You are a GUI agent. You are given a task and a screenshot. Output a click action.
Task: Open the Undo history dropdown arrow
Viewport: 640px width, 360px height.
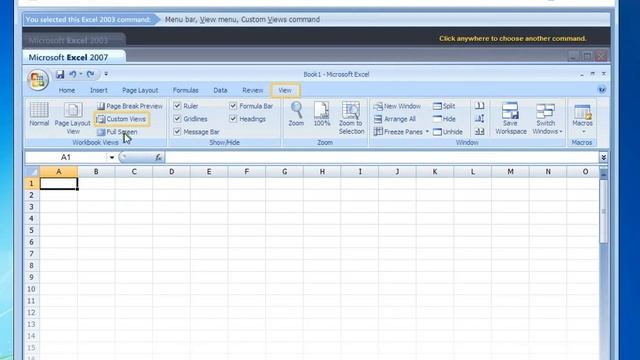click(x=81, y=74)
